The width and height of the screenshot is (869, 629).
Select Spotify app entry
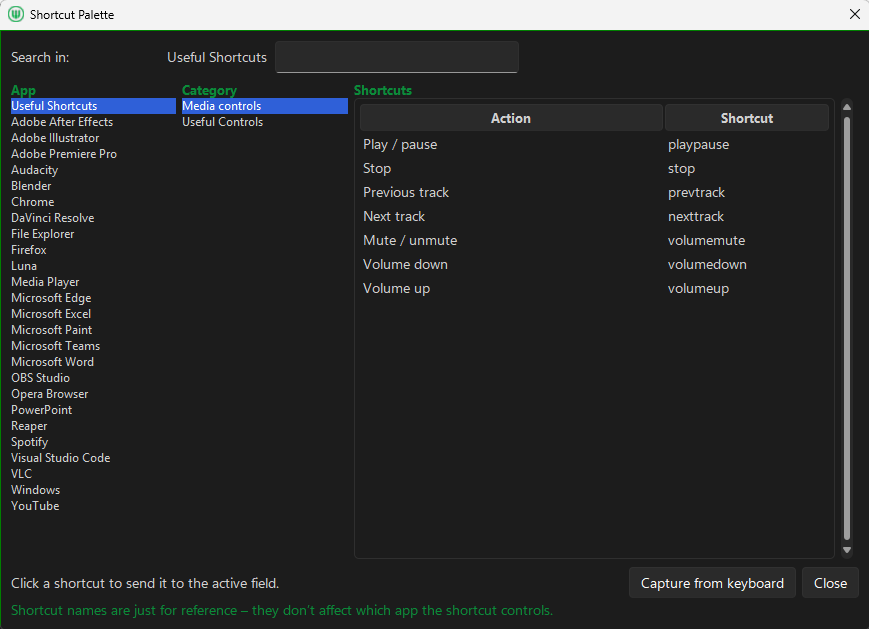(x=30, y=443)
